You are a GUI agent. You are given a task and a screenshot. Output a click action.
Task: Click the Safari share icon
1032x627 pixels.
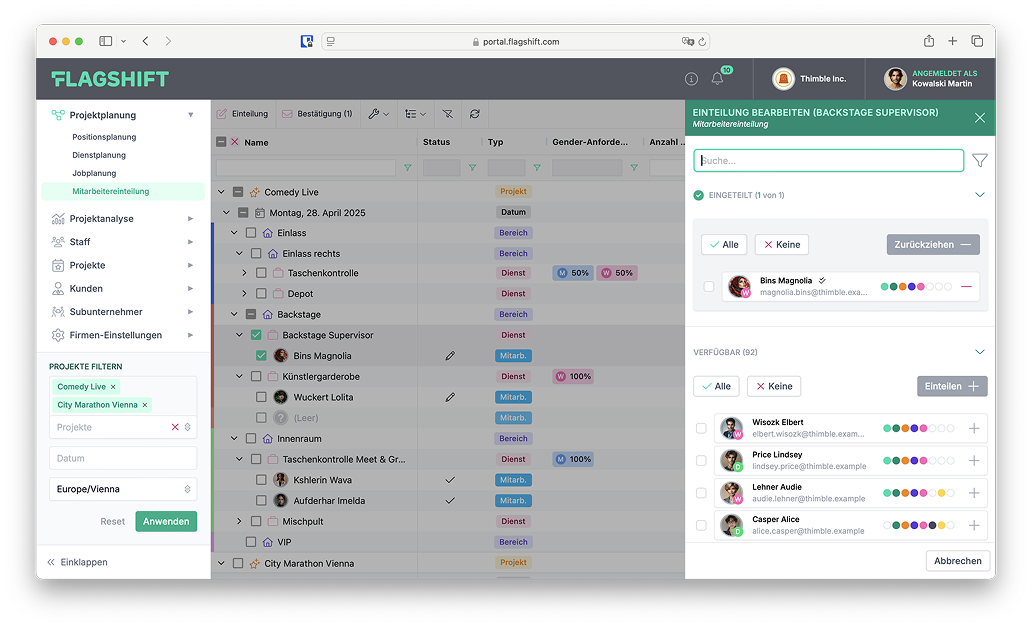929,41
